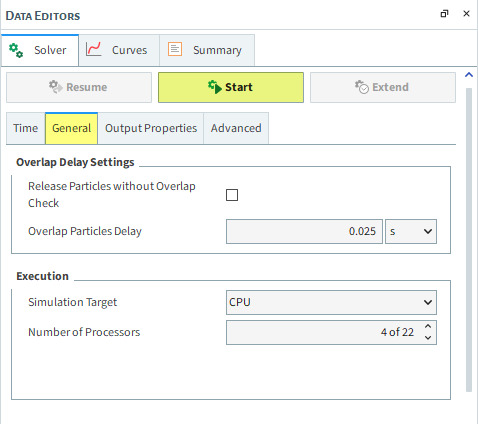Click the Overlap Particles Delay value field
This screenshot has height=424, width=478.
click(304, 231)
